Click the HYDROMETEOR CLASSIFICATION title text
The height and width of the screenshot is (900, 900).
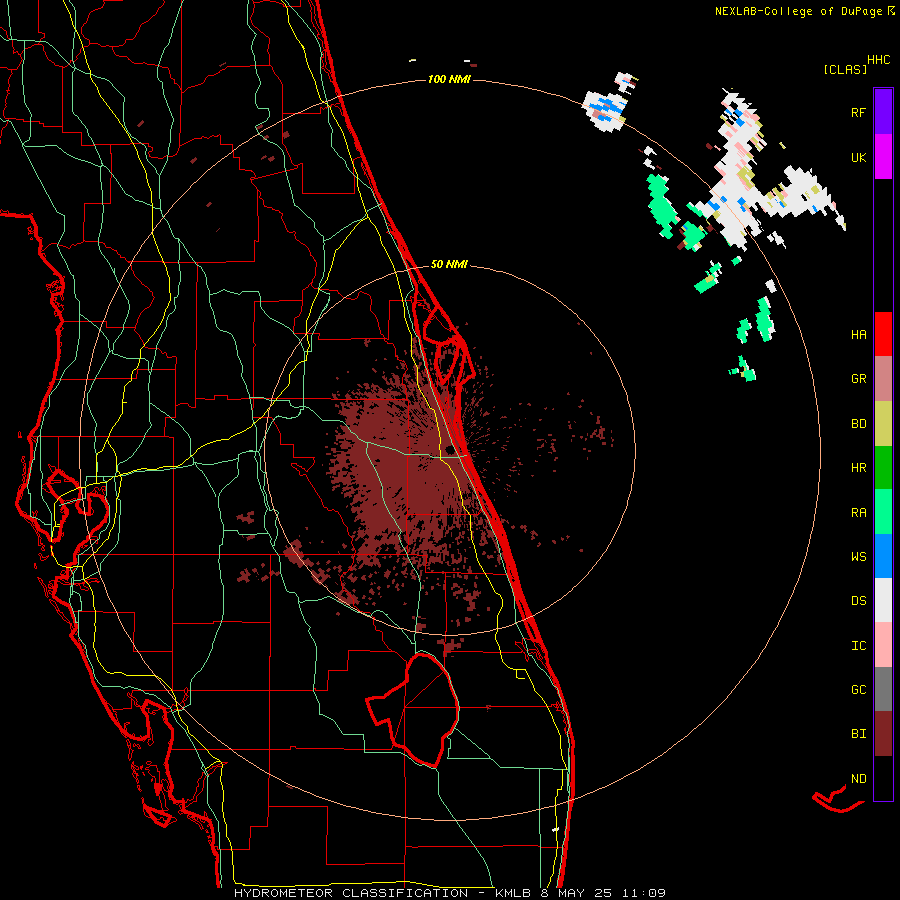tap(351, 893)
